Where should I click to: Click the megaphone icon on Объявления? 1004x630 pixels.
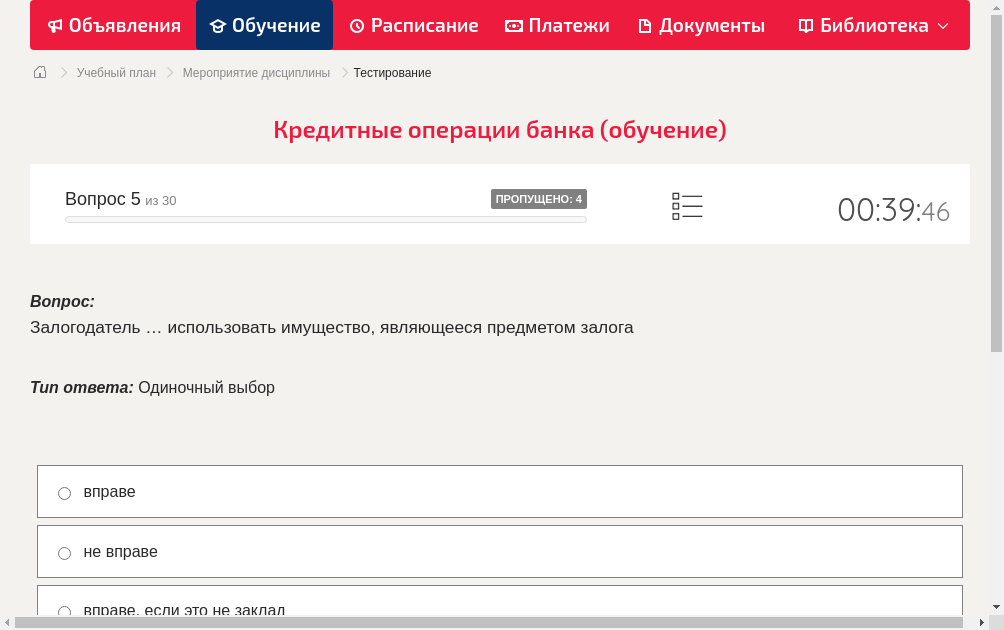tap(55, 25)
